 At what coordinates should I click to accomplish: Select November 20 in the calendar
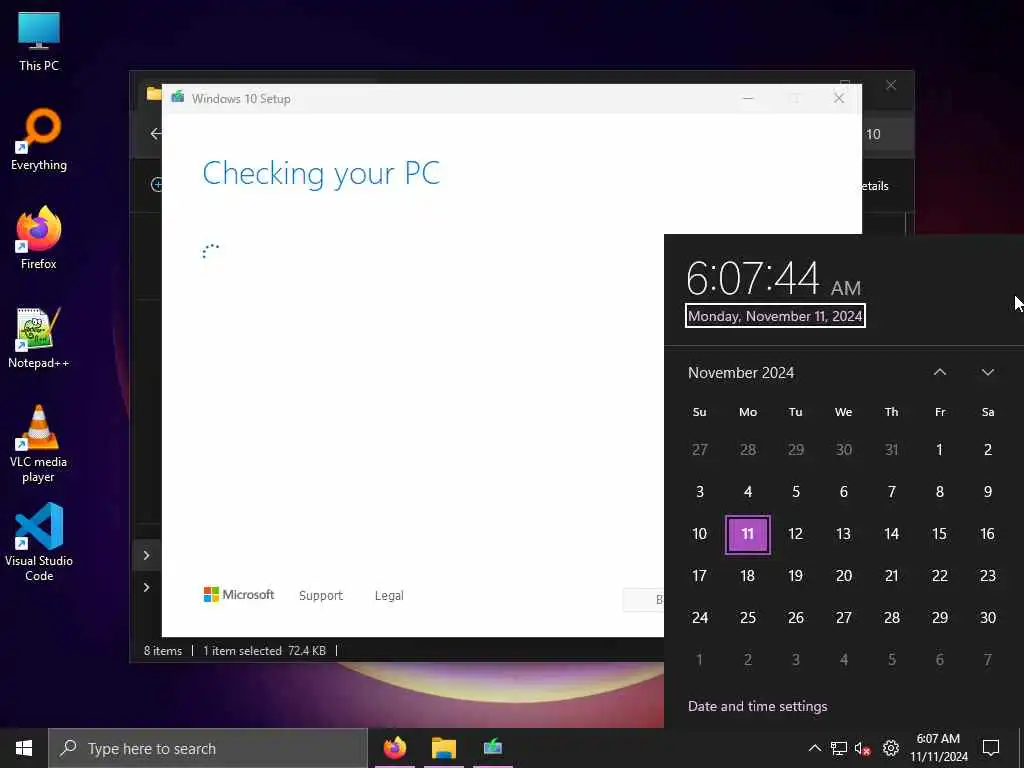pyautogui.click(x=843, y=576)
